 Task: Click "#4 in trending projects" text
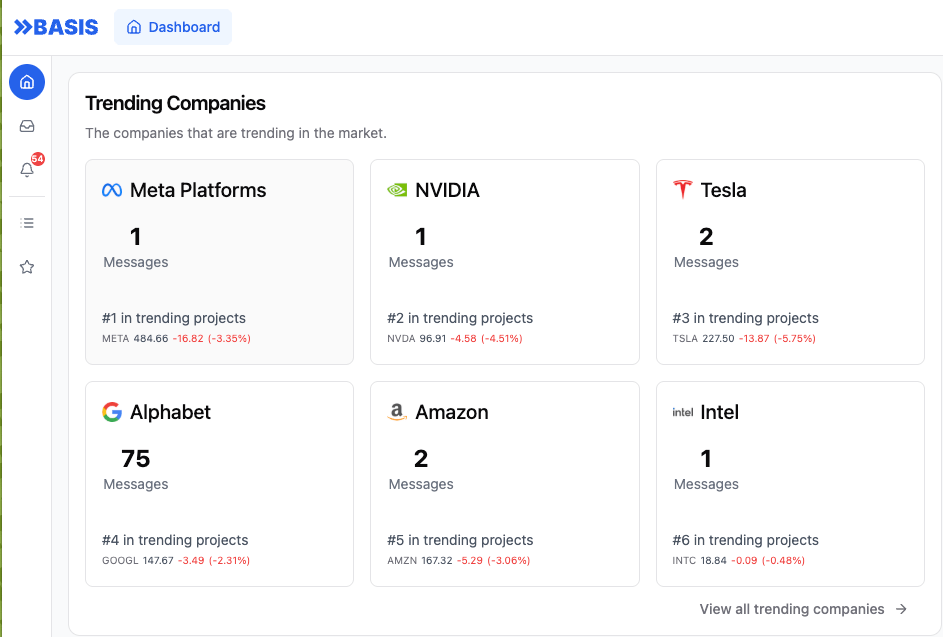point(175,540)
